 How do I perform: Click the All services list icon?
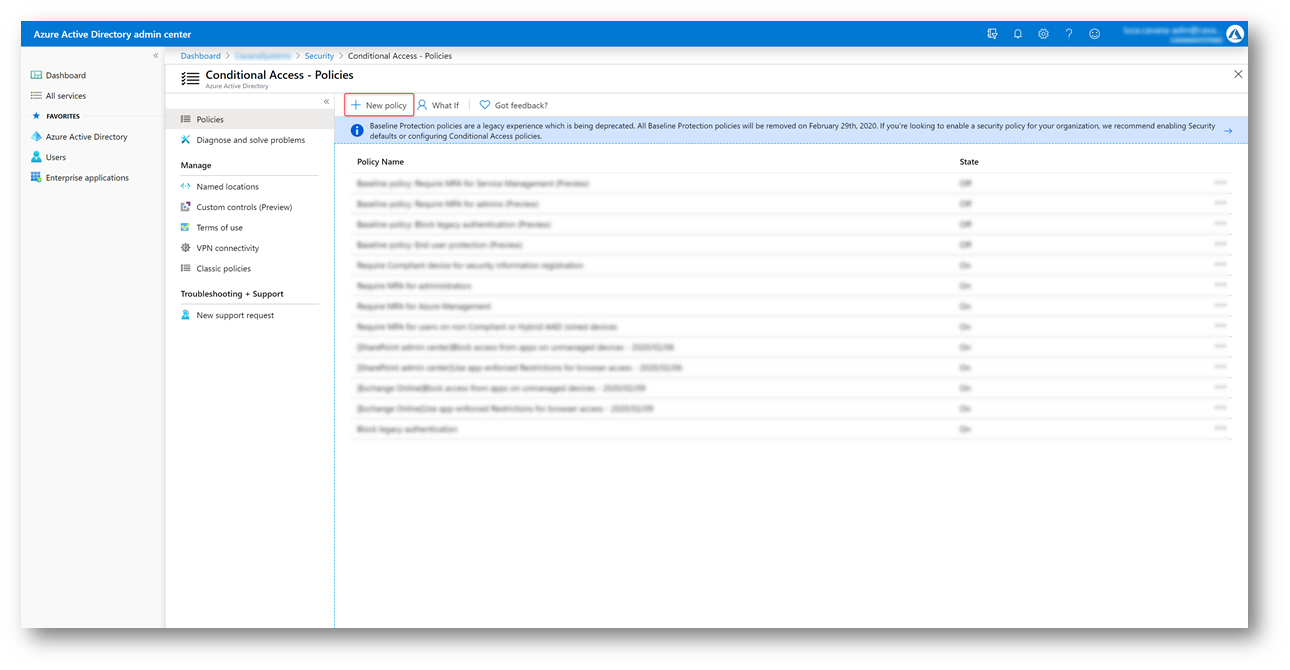[x=36, y=96]
